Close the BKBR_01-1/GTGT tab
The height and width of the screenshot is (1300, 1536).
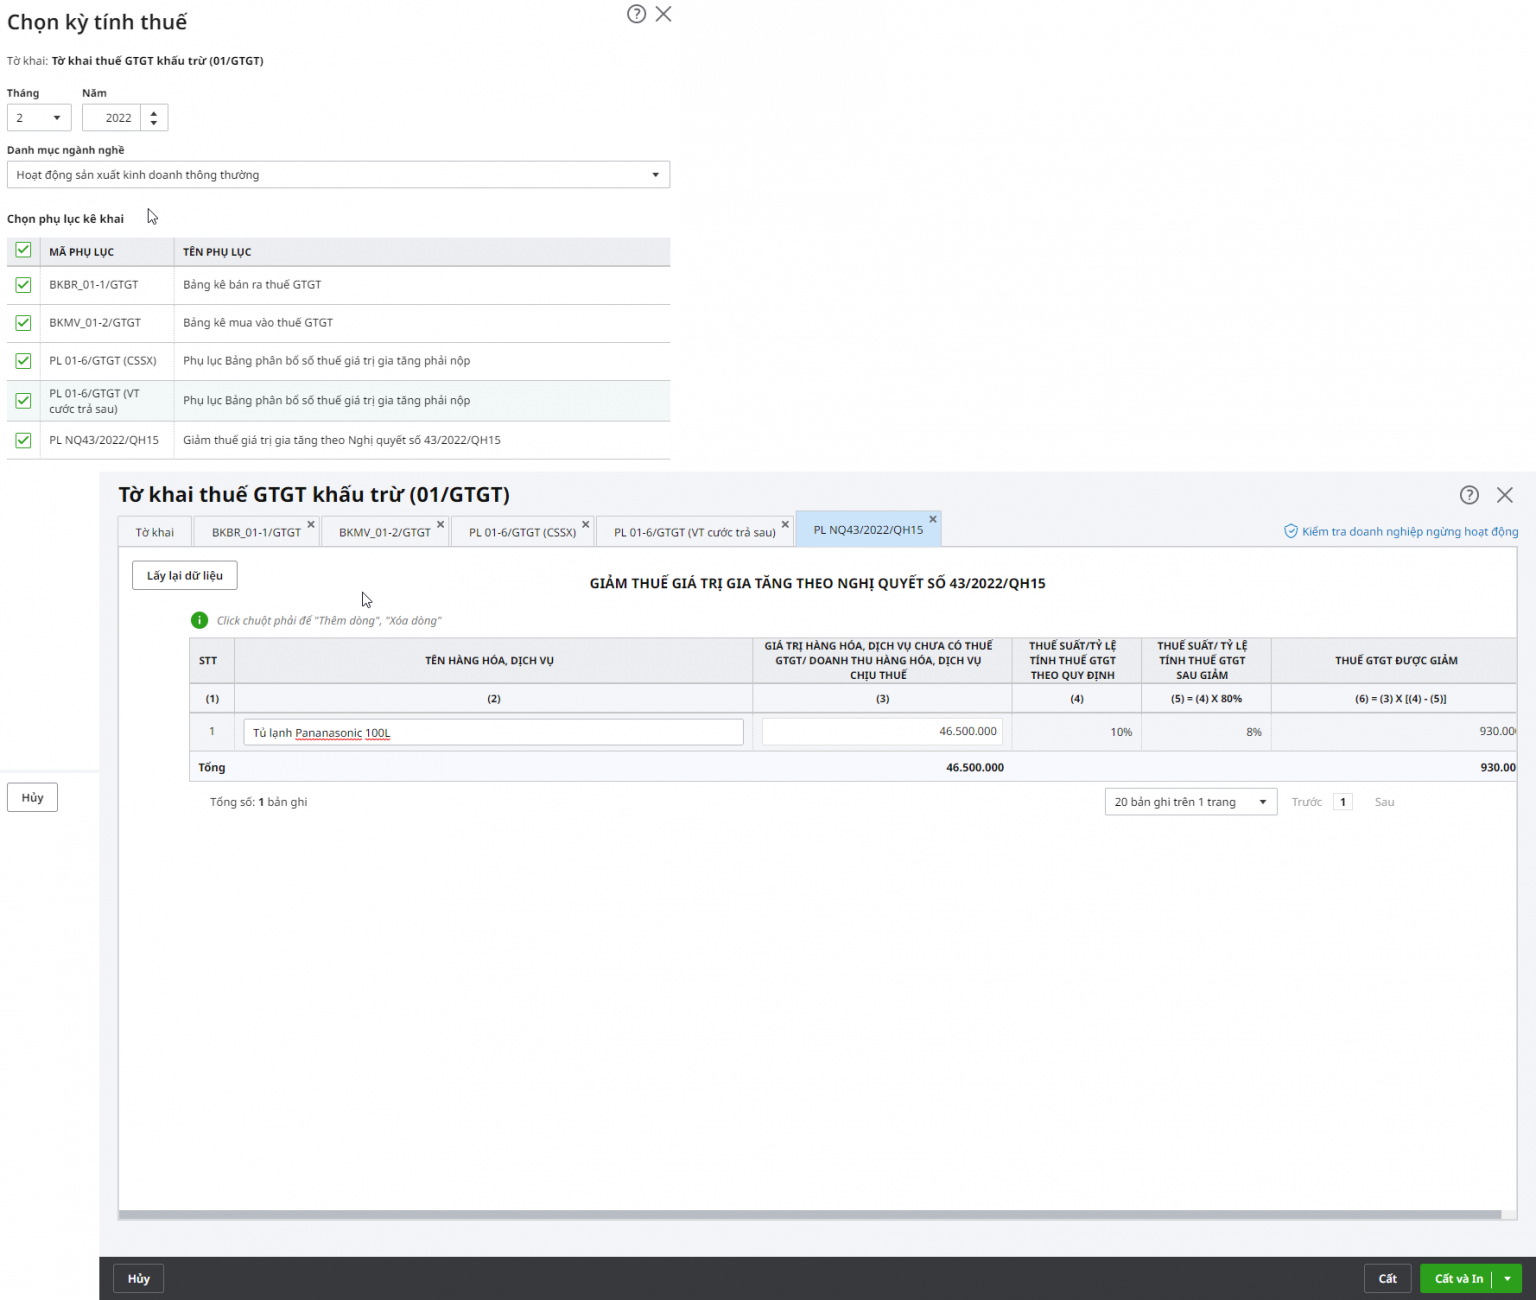(311, 524)
